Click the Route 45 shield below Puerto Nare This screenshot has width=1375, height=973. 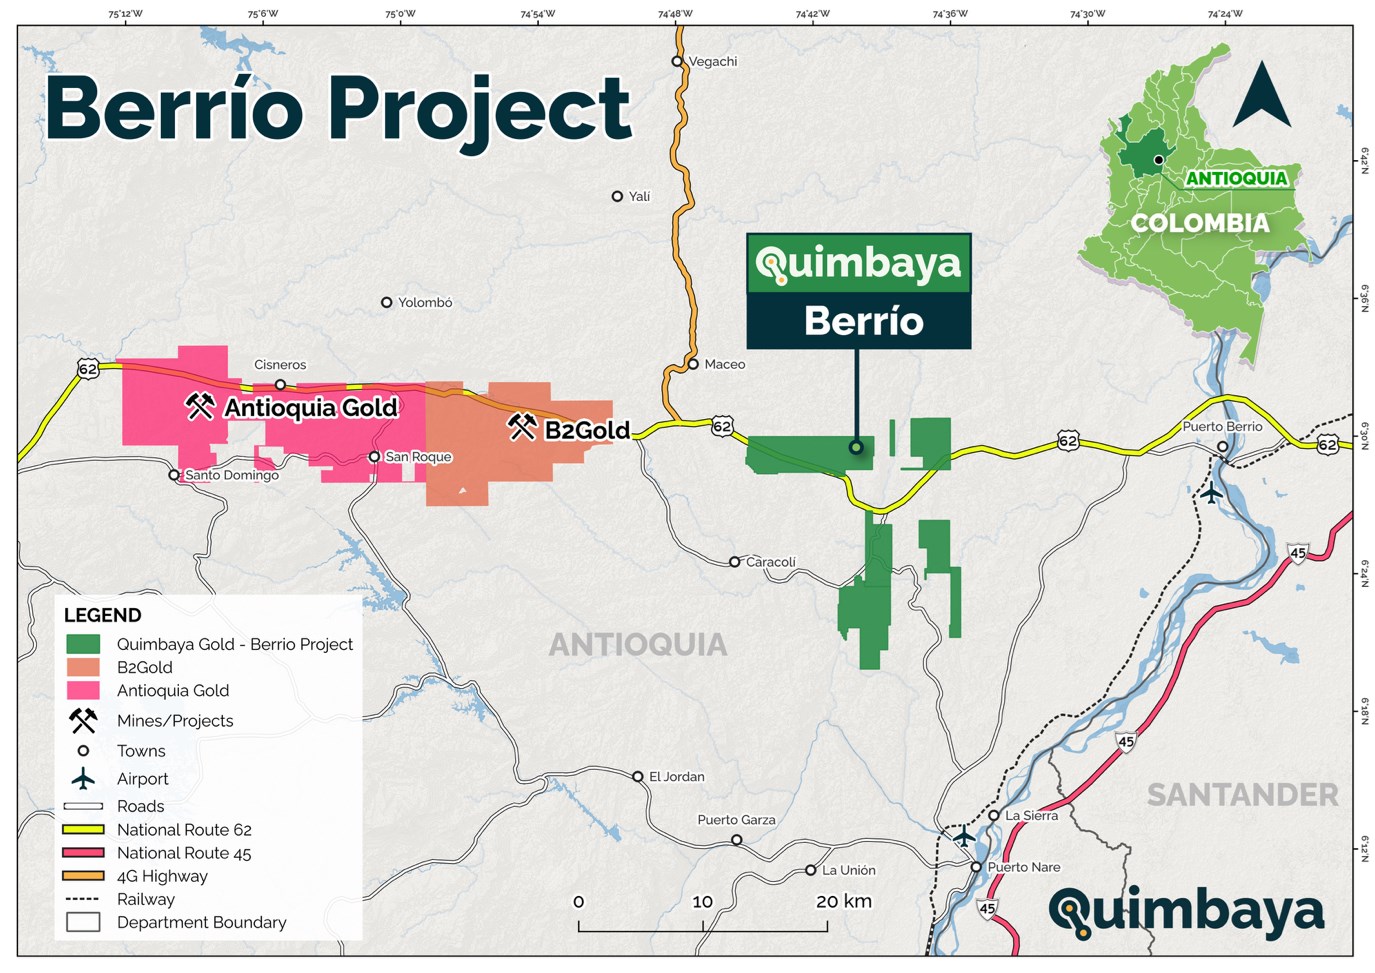(x=987, y=908)
